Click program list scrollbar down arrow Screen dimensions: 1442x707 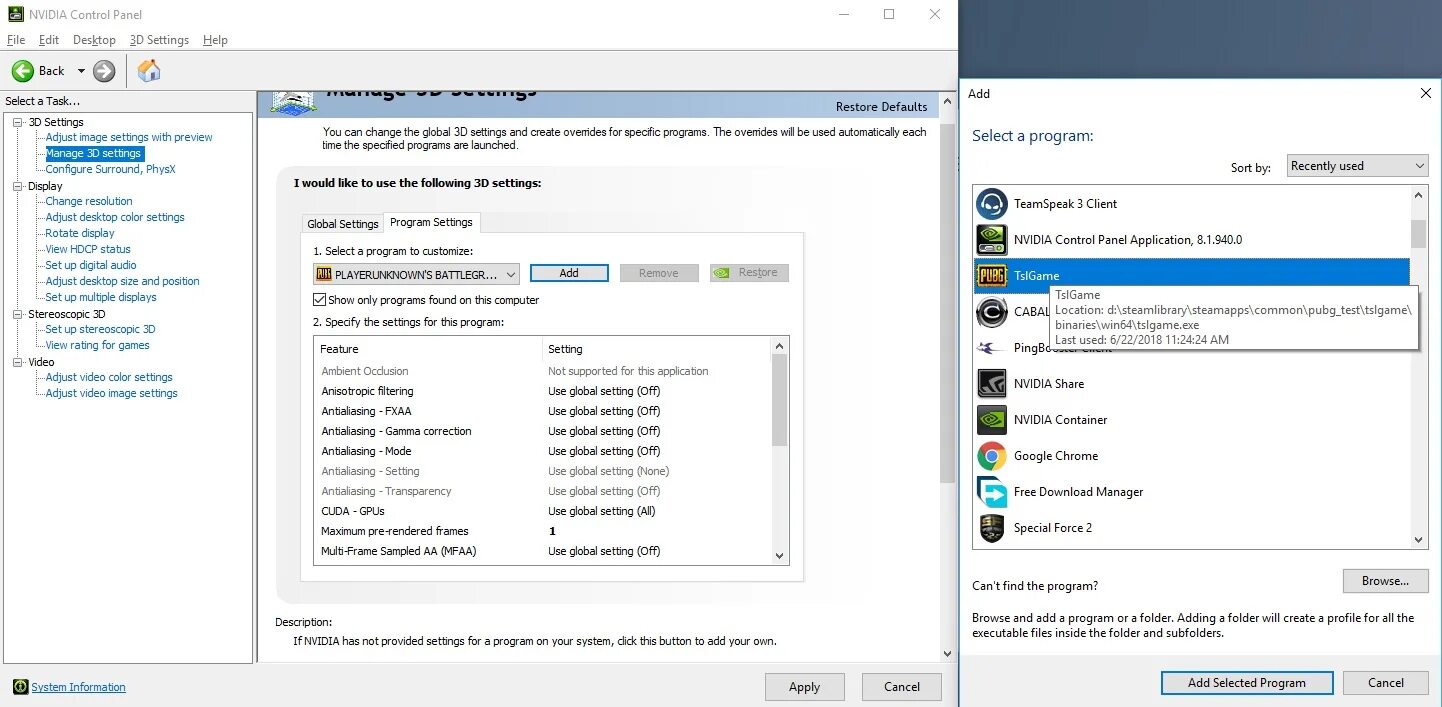click(x=1418, y=540)
